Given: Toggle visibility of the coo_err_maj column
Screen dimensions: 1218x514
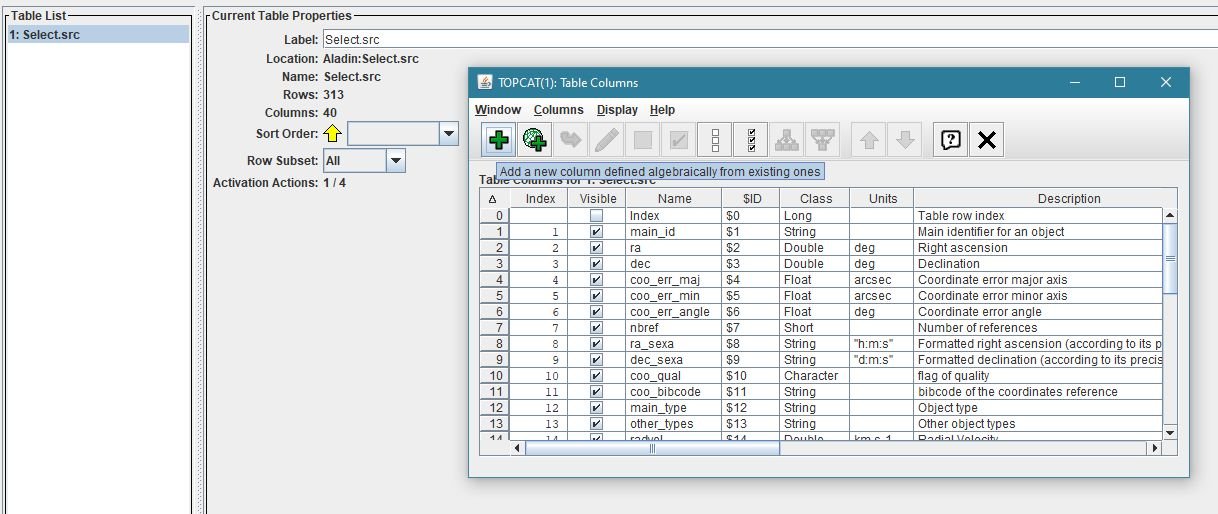Looking at the screenshot, I should (596, 280).
